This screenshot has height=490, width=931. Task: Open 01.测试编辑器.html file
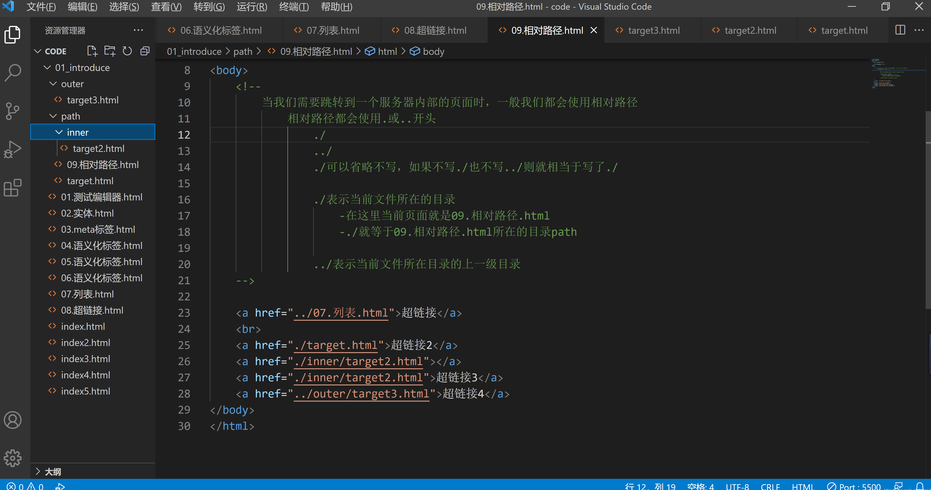[93, 197]
